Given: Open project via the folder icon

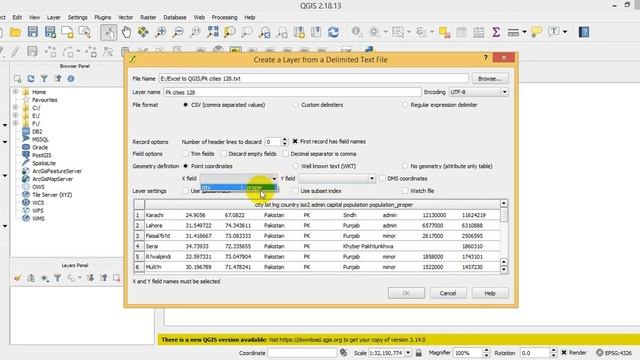Looking at the screenshot, I should 15,32.
